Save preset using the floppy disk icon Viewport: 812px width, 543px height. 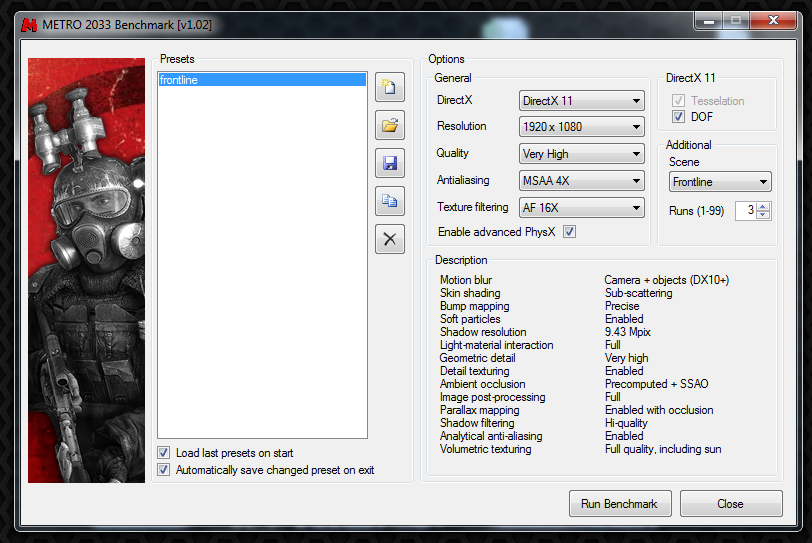pos(389,163)
